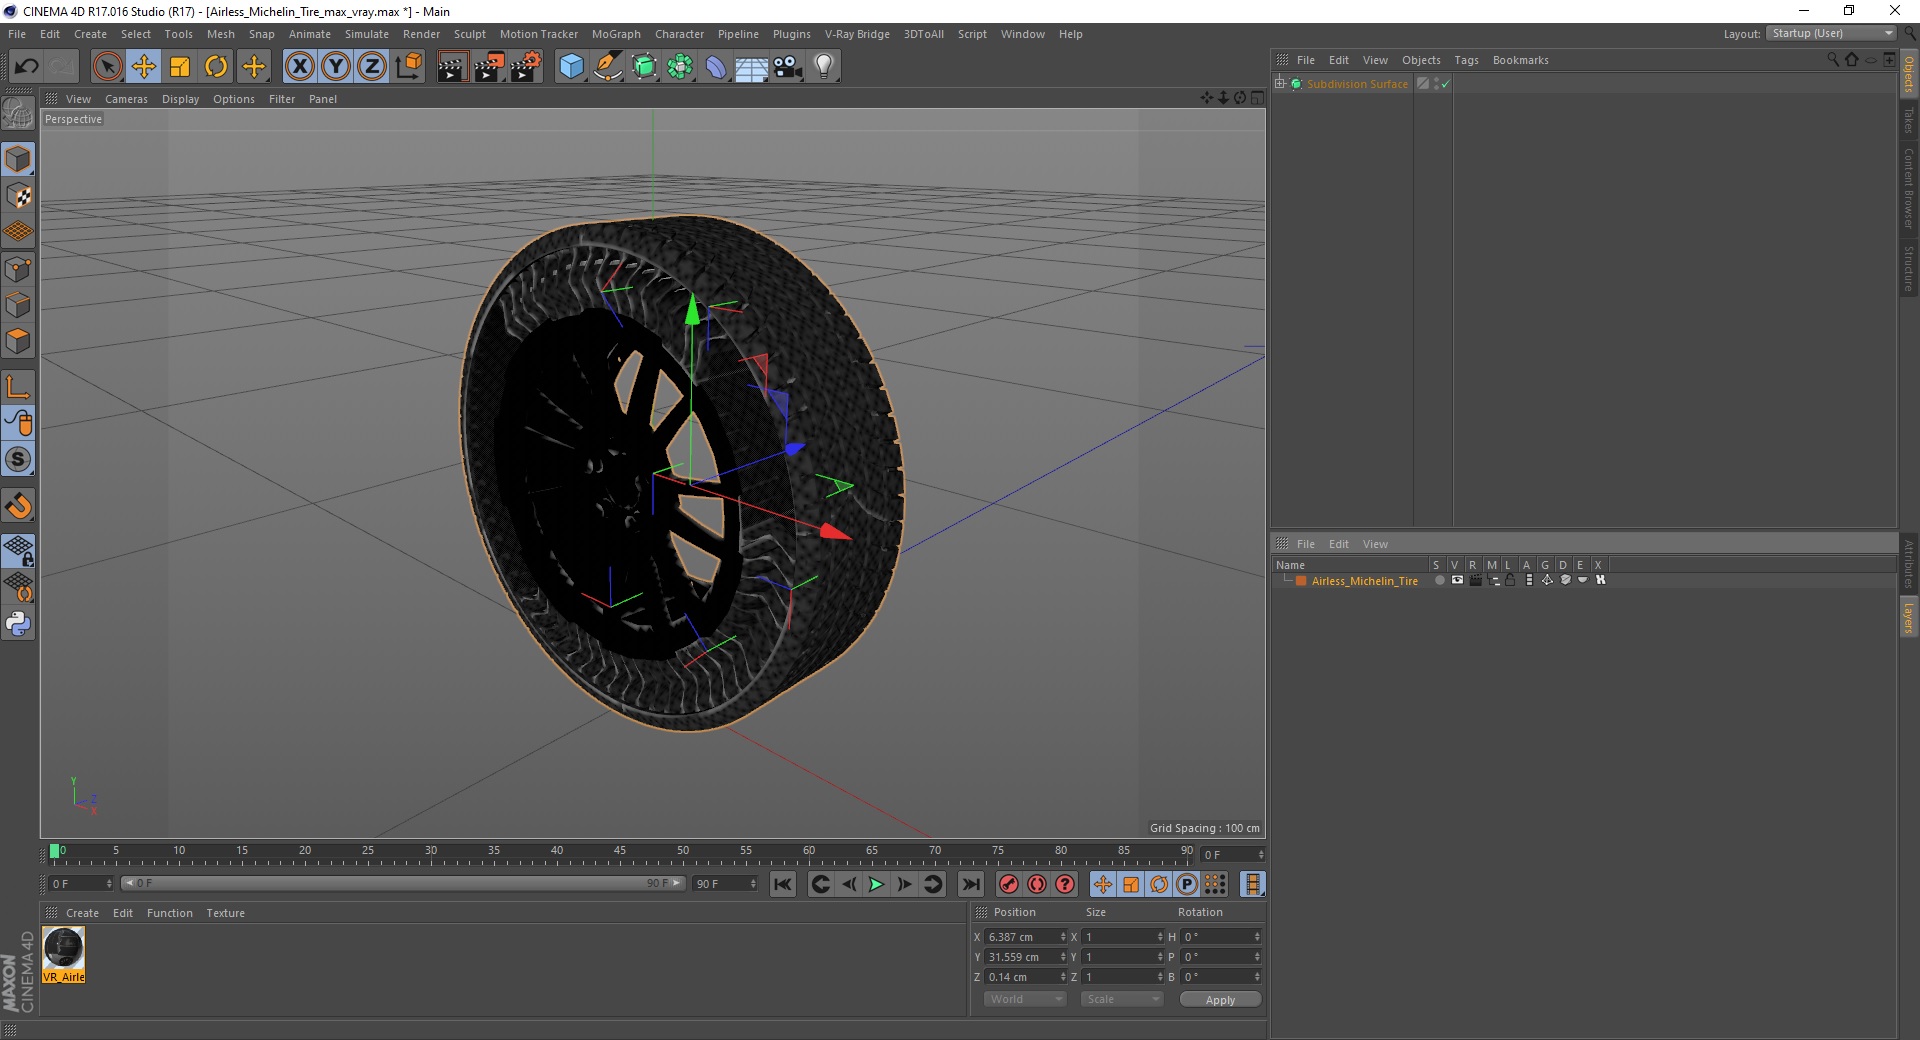Toggle view visibility of Airless_Michelin_Tire layer
Viewport: 1920px width, 1040px height.
1457,580
